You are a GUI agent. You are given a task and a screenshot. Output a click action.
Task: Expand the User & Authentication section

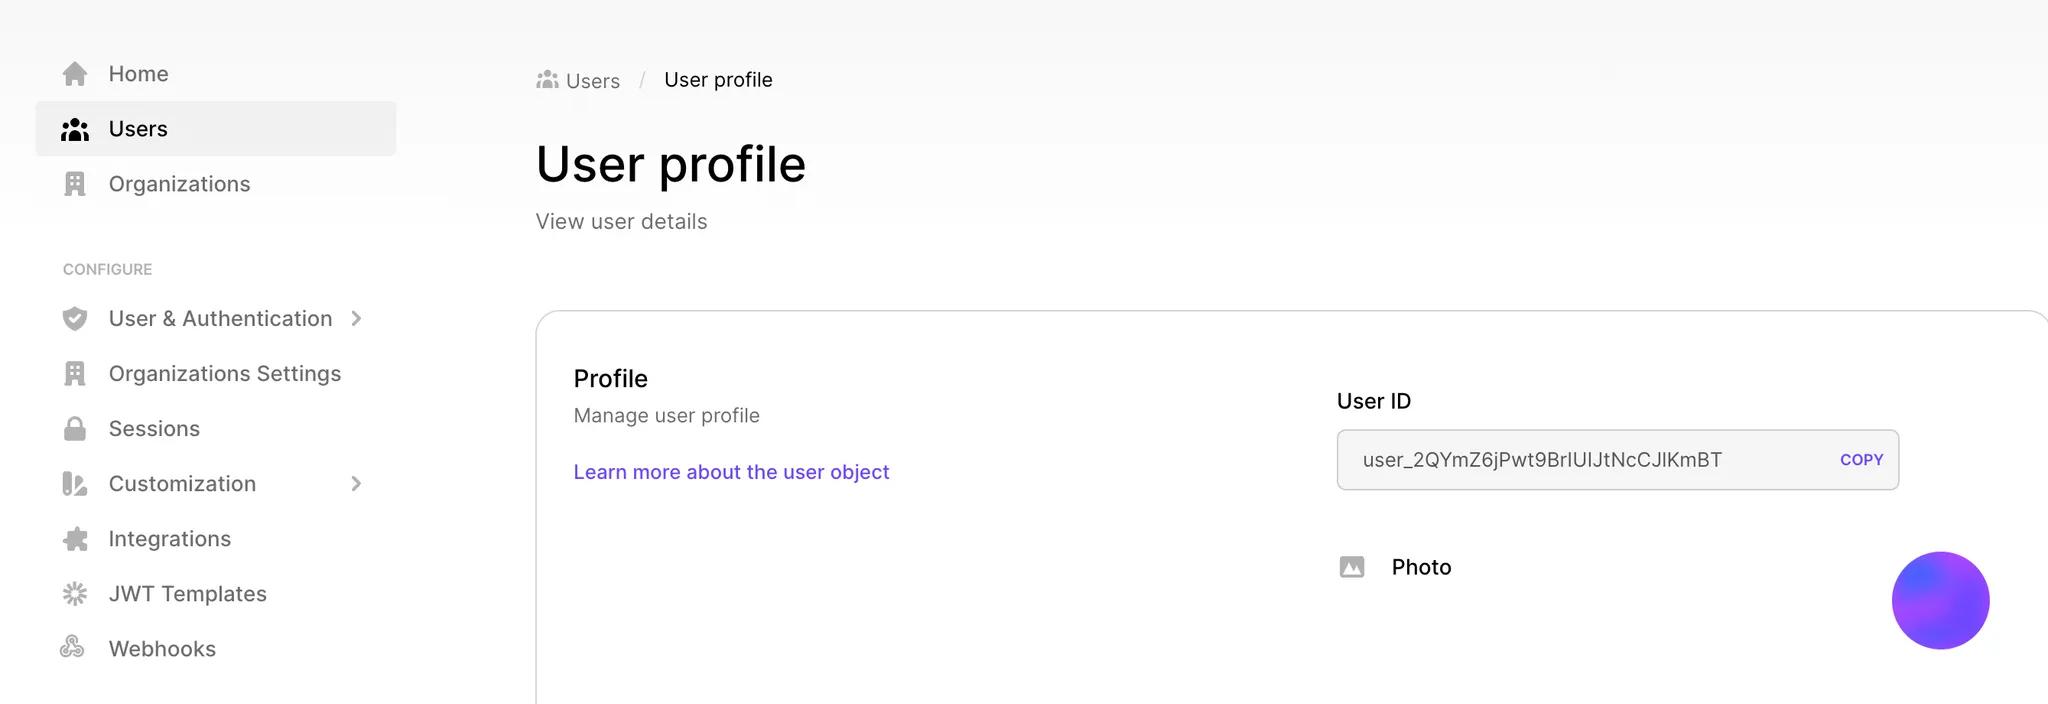coord(356,318)
